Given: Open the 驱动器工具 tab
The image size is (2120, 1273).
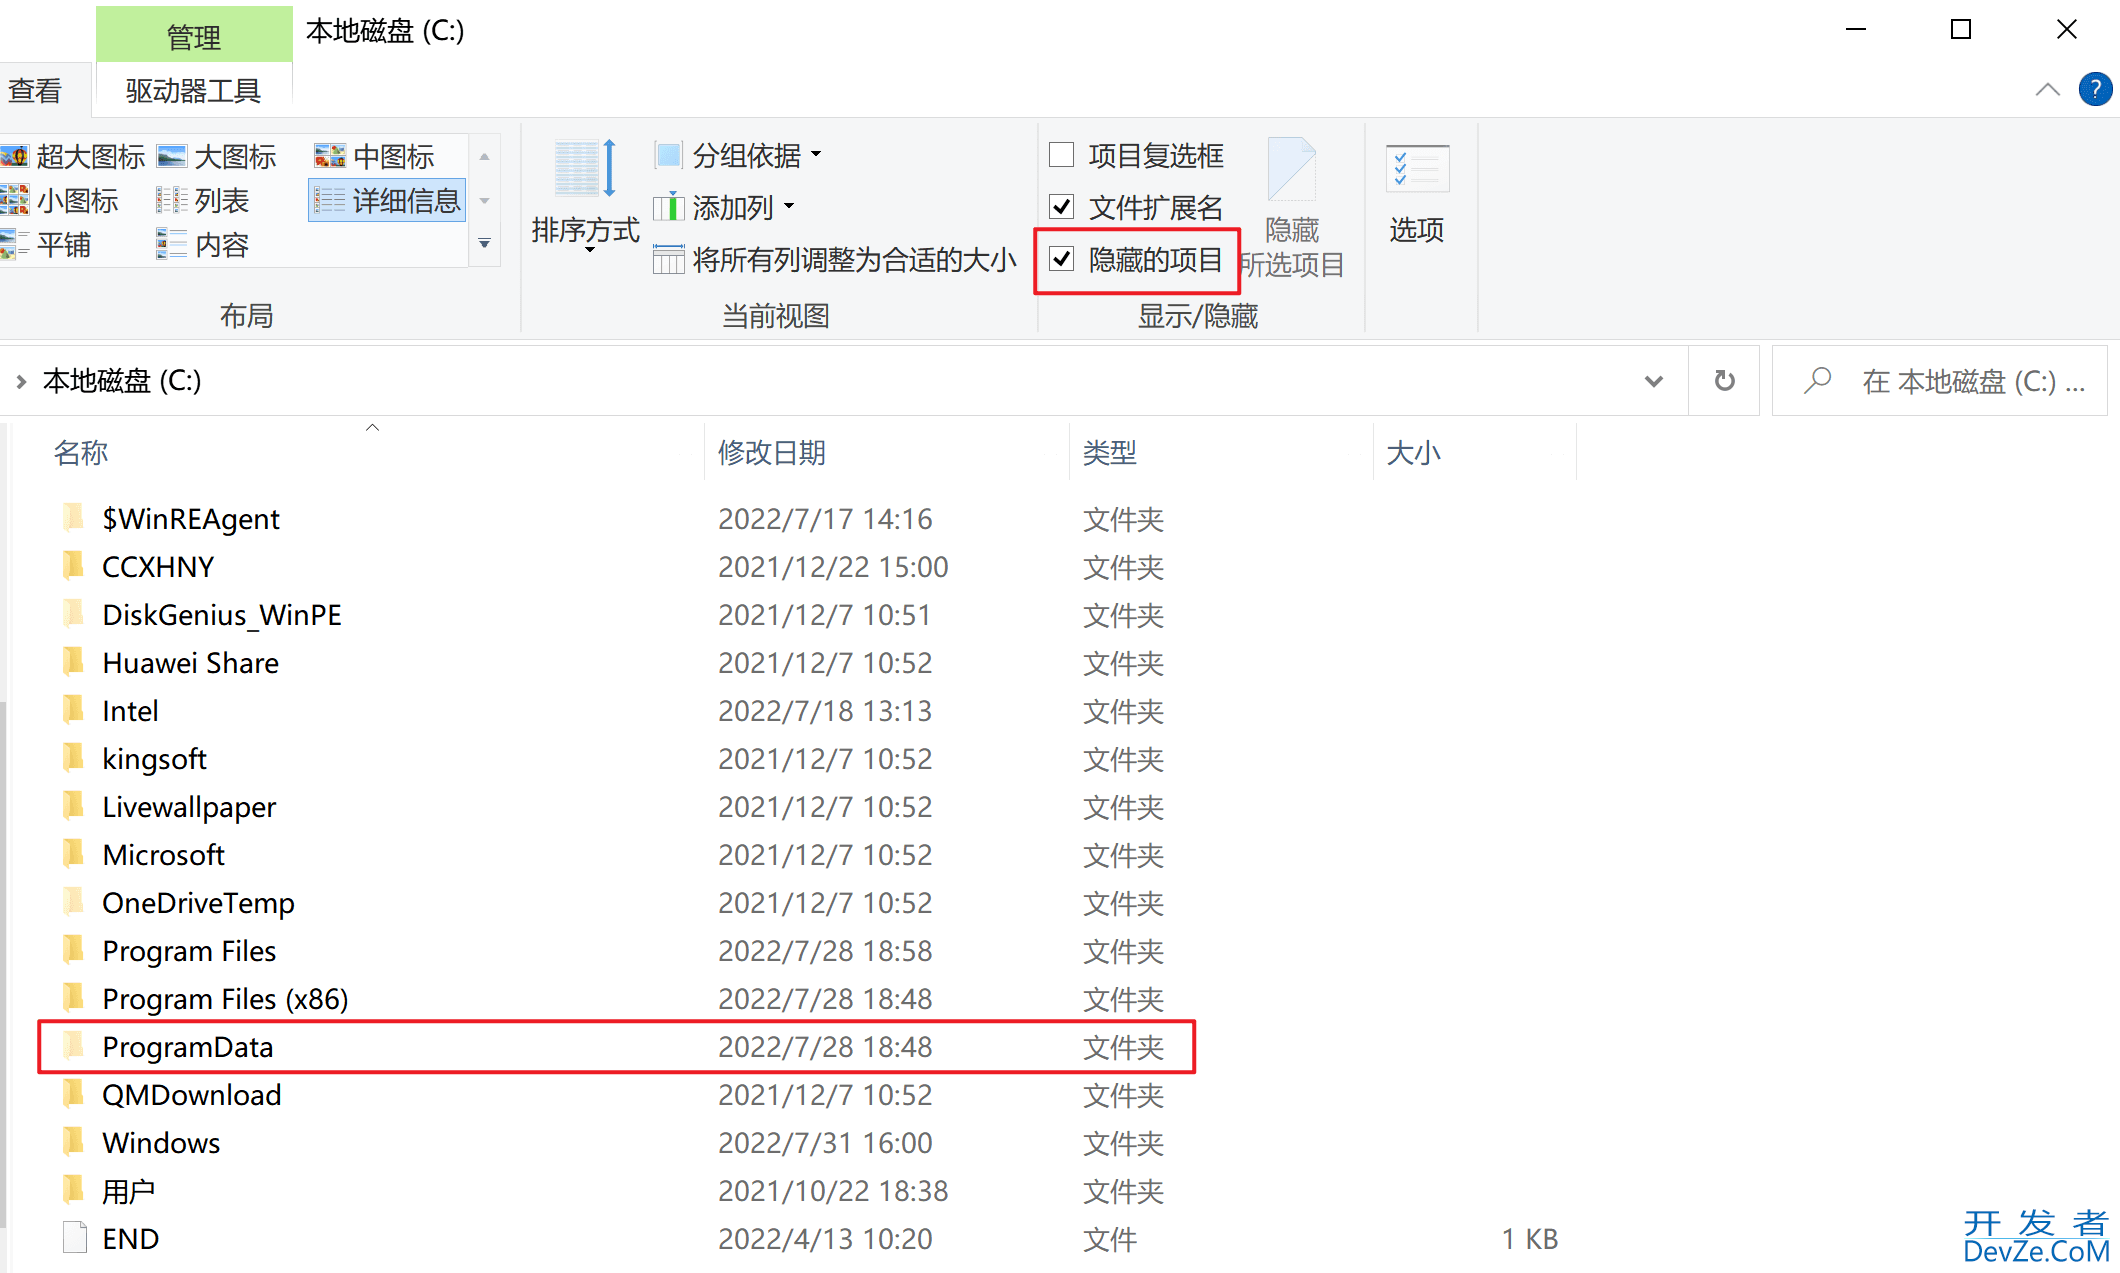Looking at the screenshot, I should pyautogui.click(x=193, y=91).
